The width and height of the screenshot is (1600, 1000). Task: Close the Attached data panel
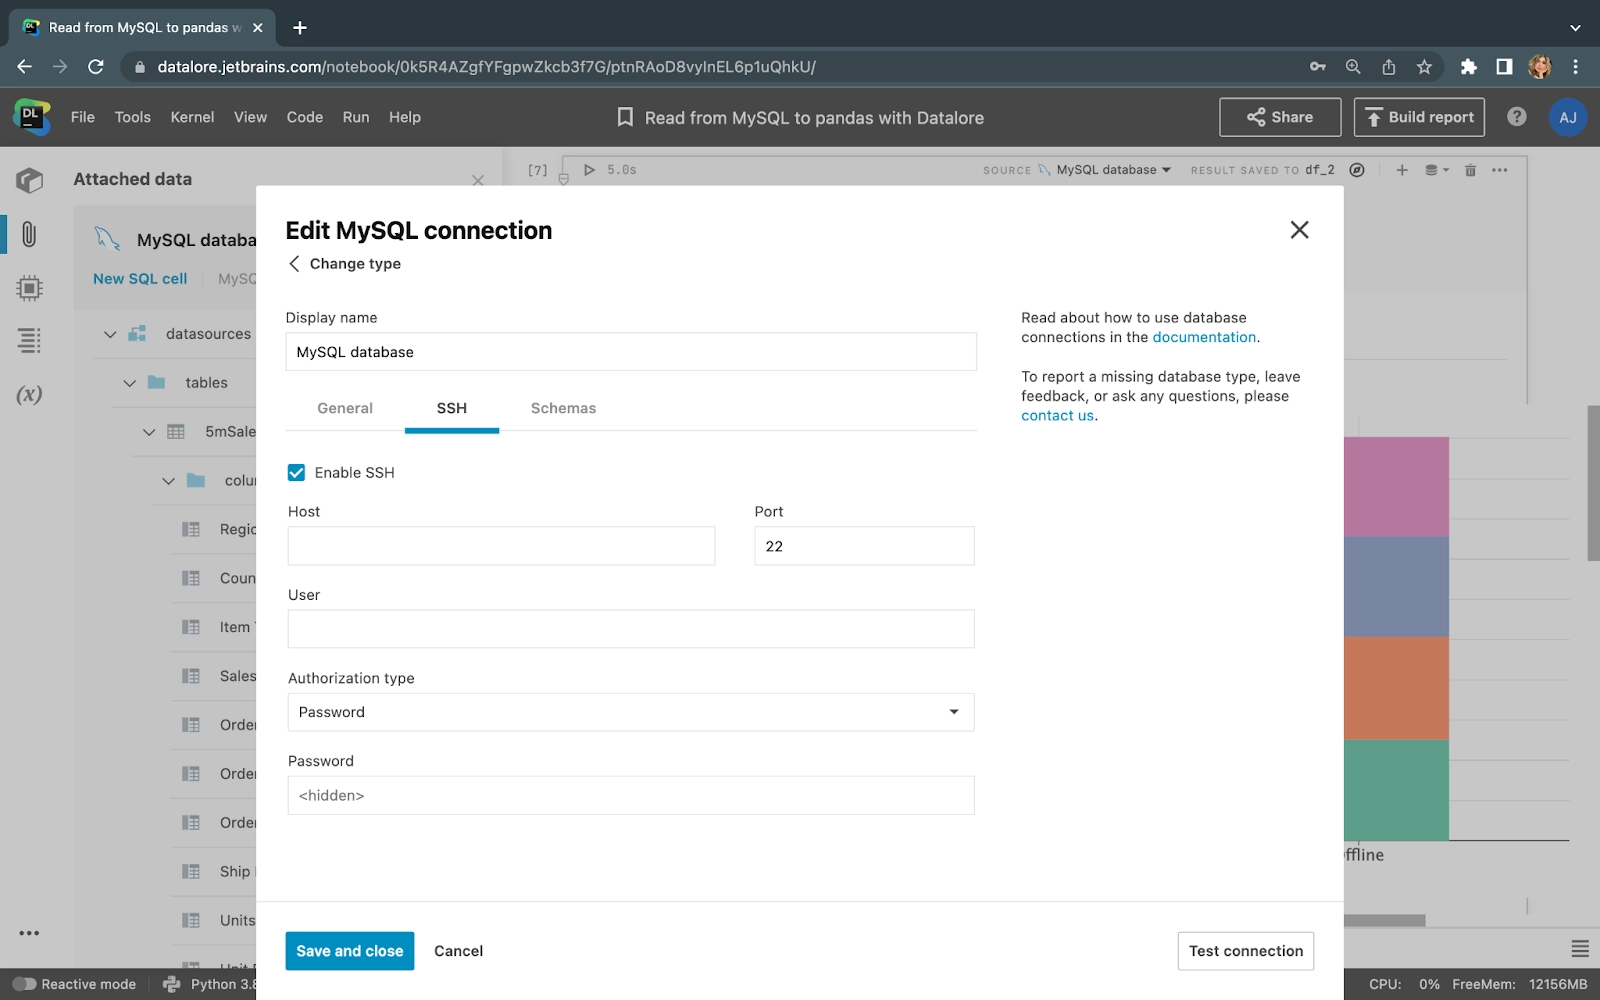[x=478, y=180]
